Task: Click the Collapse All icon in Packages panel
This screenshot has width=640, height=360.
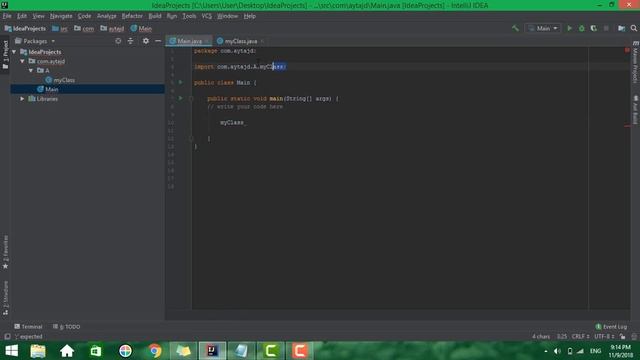Action: click(x=130, y=41)
